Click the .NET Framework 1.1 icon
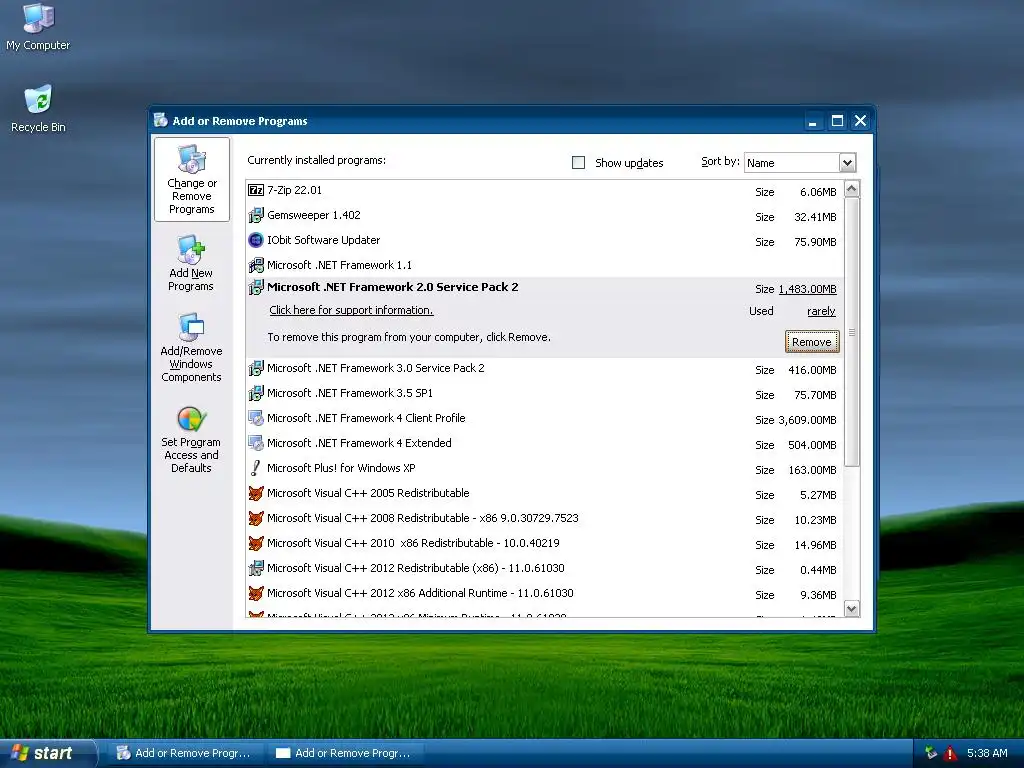Viewport: 1024px width, 768px height. pyautogui.click(x=256, y=265)
